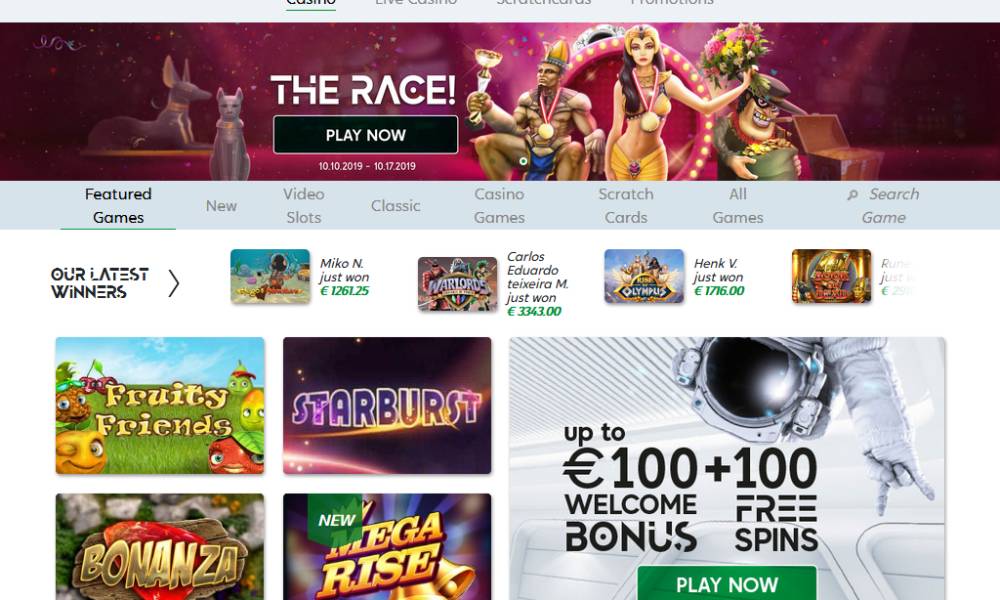Screen dimensions: 1000x600
Task: Open the Fruity Friends game thumbnail
Action: (160, 406)
